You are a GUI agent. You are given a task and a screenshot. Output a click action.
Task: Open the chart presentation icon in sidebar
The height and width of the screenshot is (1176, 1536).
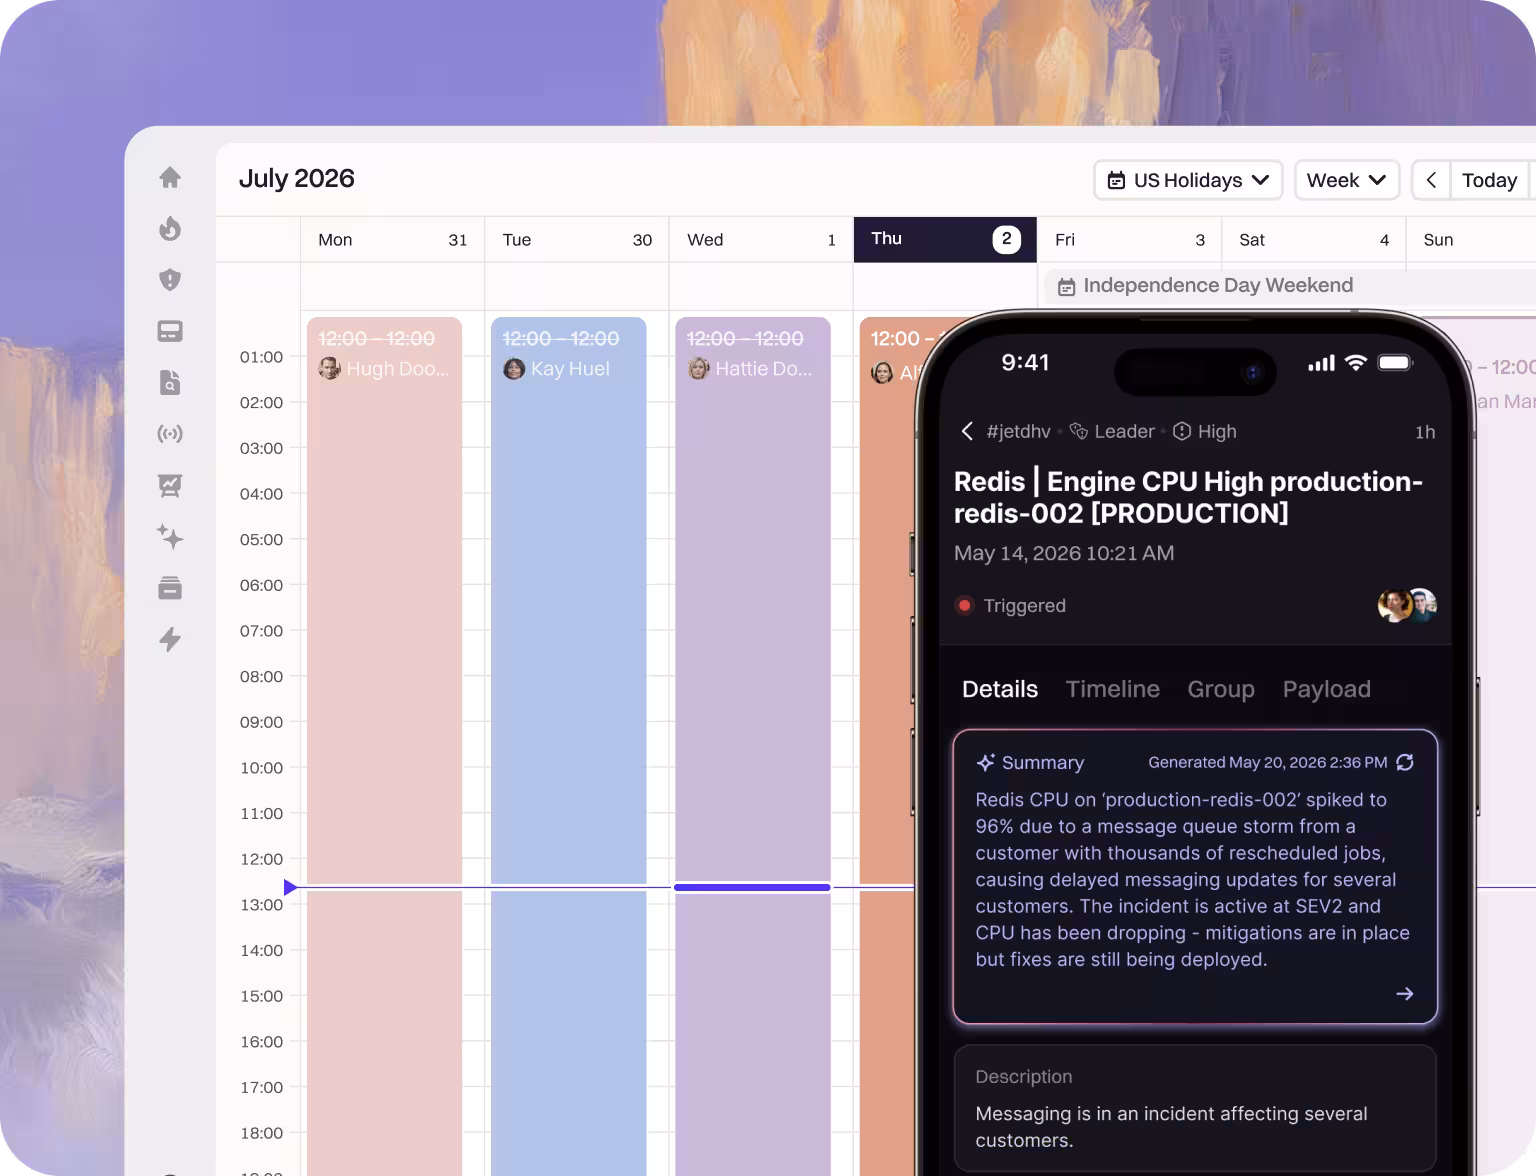[170, 486]
